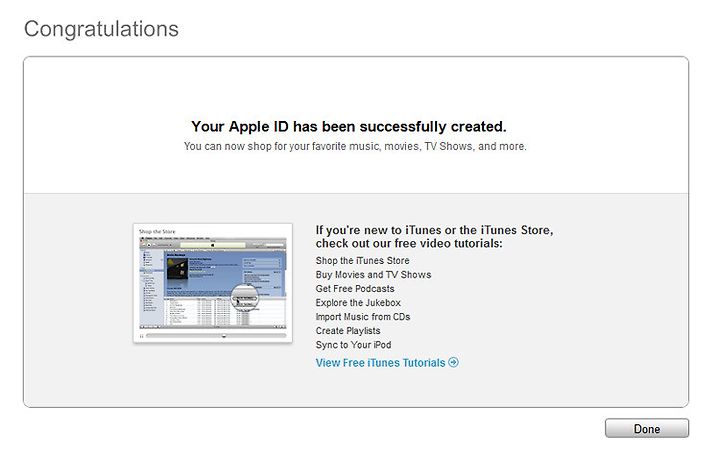Click 'You can now shop for your favorite music' text
The image size is (720, 456).
pyautogui.click(x=355, y=146)
